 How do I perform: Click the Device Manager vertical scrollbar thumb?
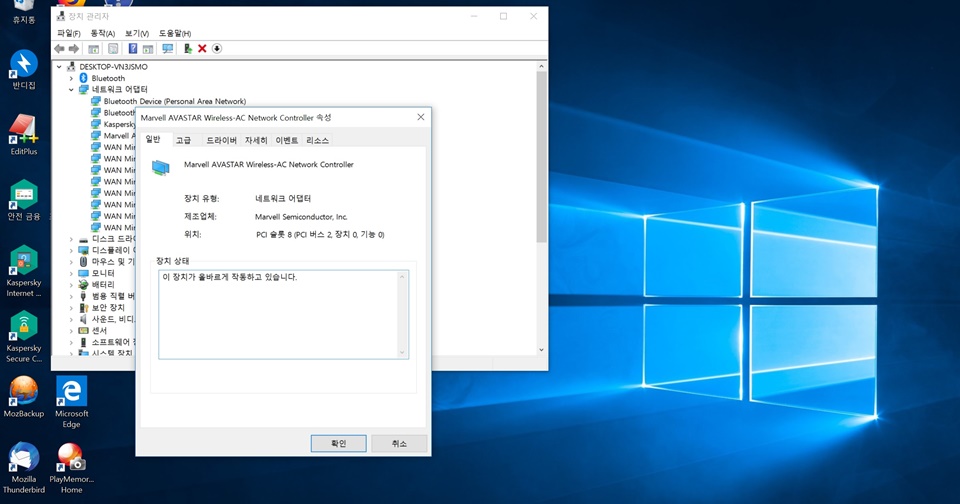point(541,156)
